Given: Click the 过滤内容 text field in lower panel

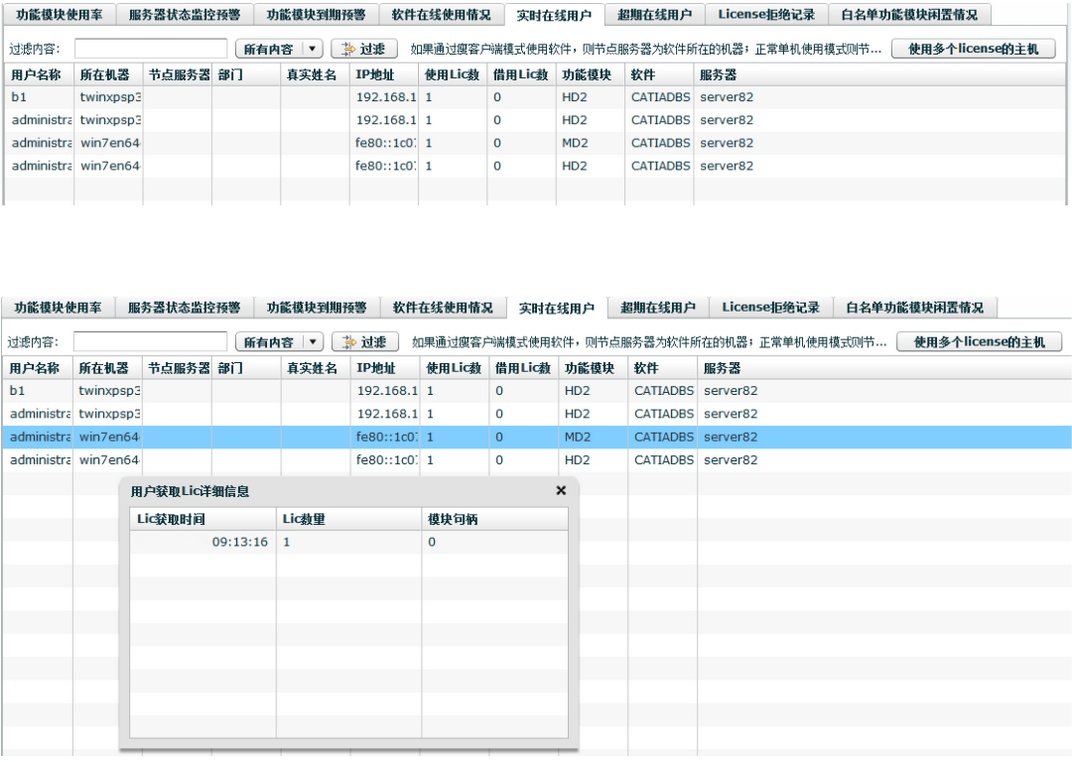Looking at the screenshot, I should click(x=150, y=342).
